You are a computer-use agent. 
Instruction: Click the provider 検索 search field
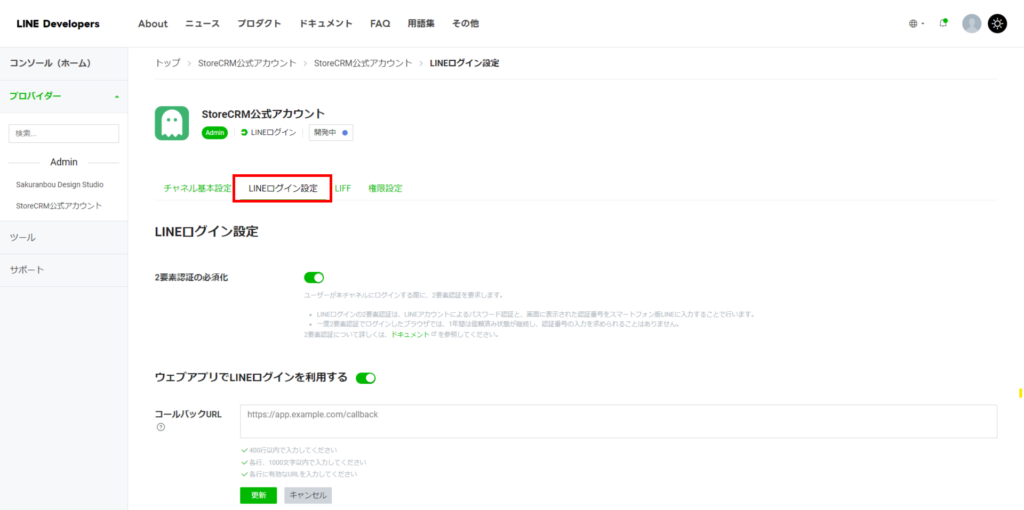[x=64, y=133]
